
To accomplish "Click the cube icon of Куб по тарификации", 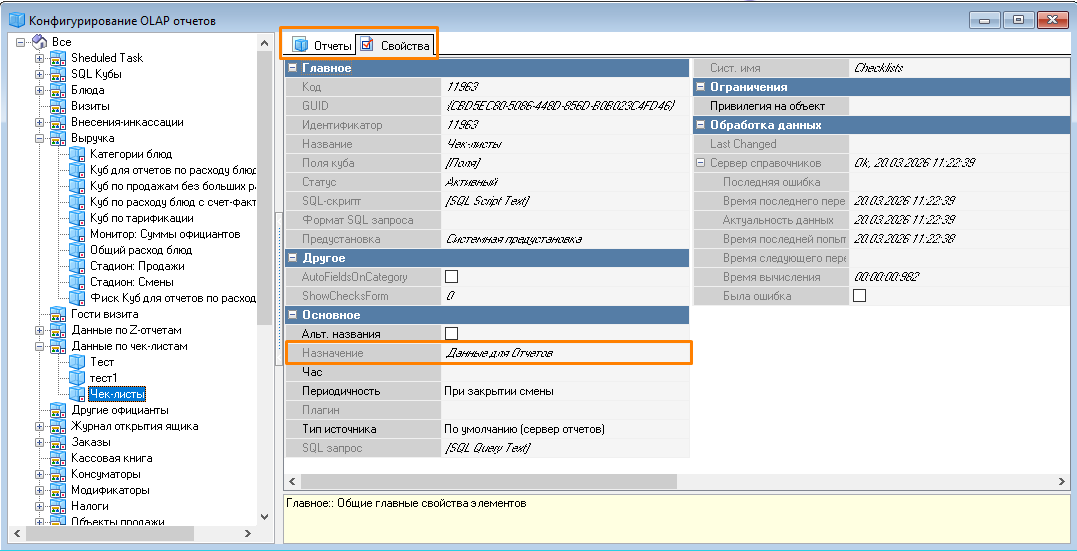I will pyautogui.click(x=78, y=218).
